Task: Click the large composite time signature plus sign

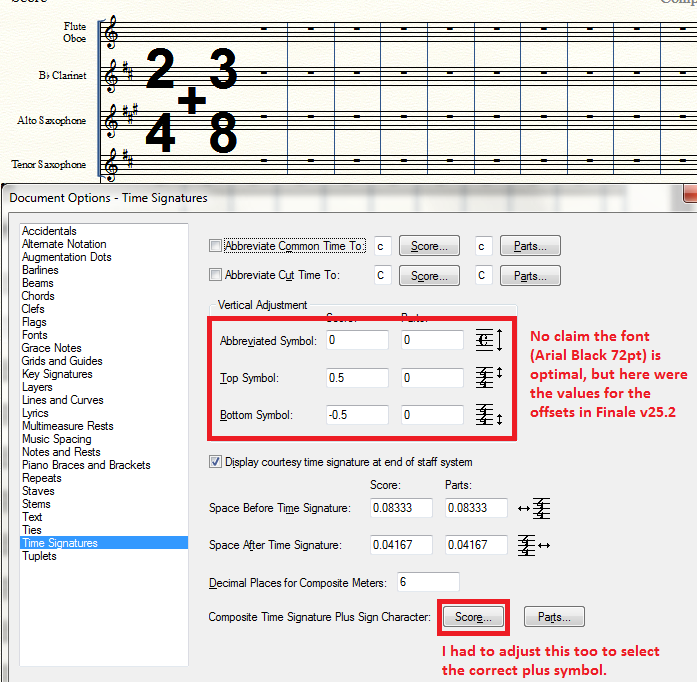Action: [x=191, y=100]
